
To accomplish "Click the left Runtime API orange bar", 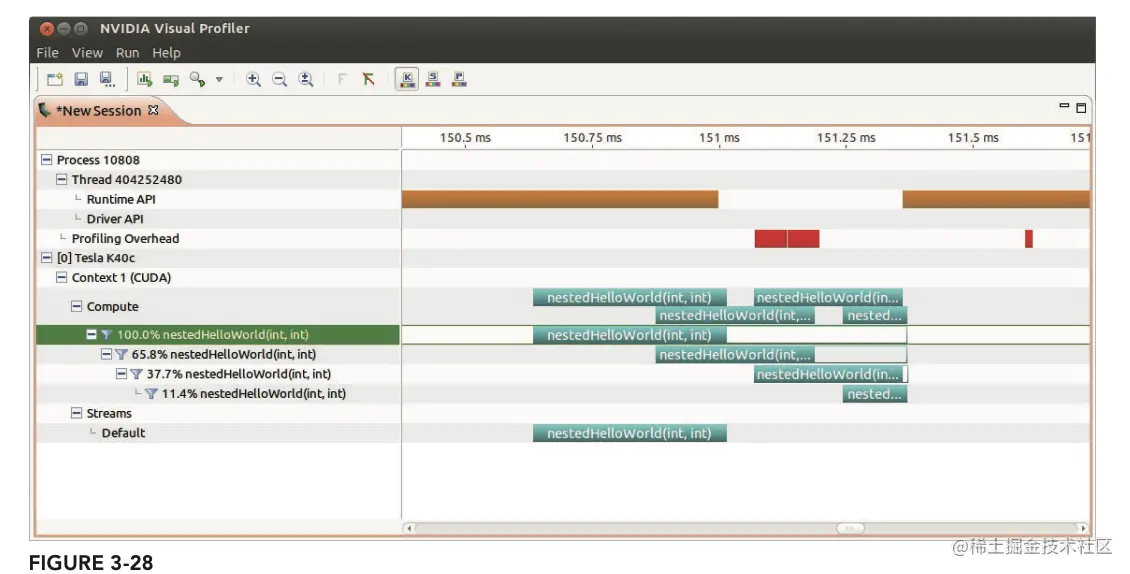I will click(560, 199).
